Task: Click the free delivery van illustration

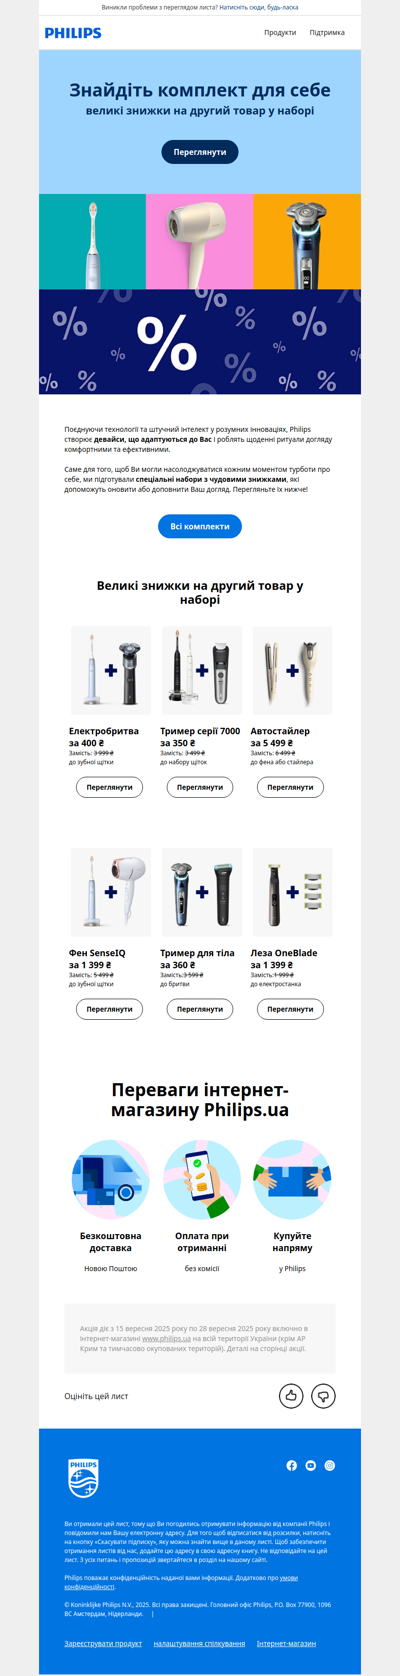Action: (110, 1180)
